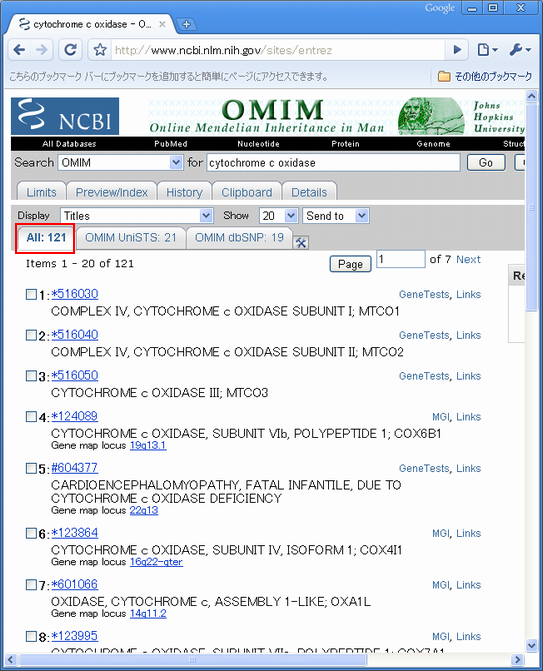Click the page number input field
This screenshot has width=543, height=671.
[x=401, y=259]
